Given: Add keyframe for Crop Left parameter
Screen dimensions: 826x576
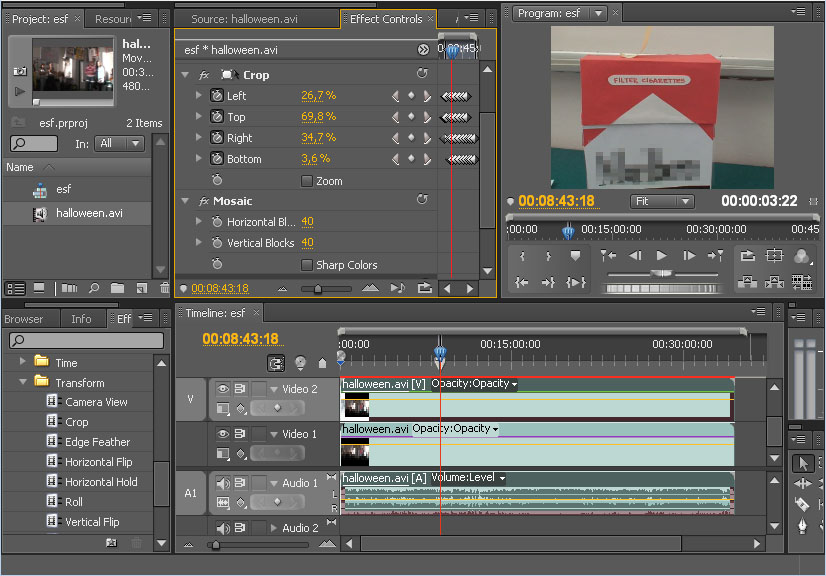Looking at the screenshot, I should (x=411, y=95).
